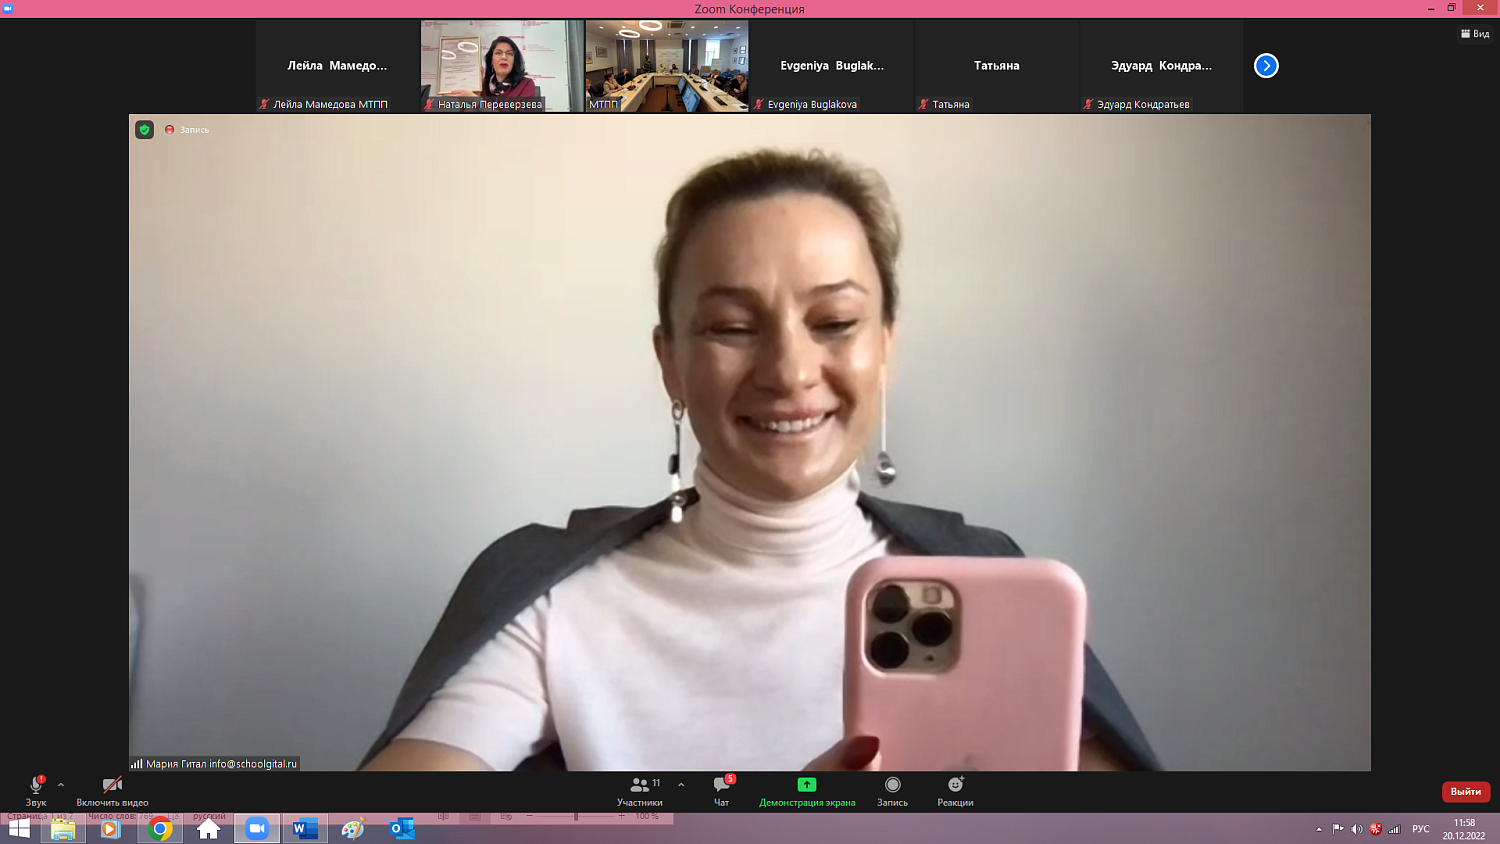Open Paint from the taskbar
Screen dimensions: 1500x844
[x=353, y=829]
